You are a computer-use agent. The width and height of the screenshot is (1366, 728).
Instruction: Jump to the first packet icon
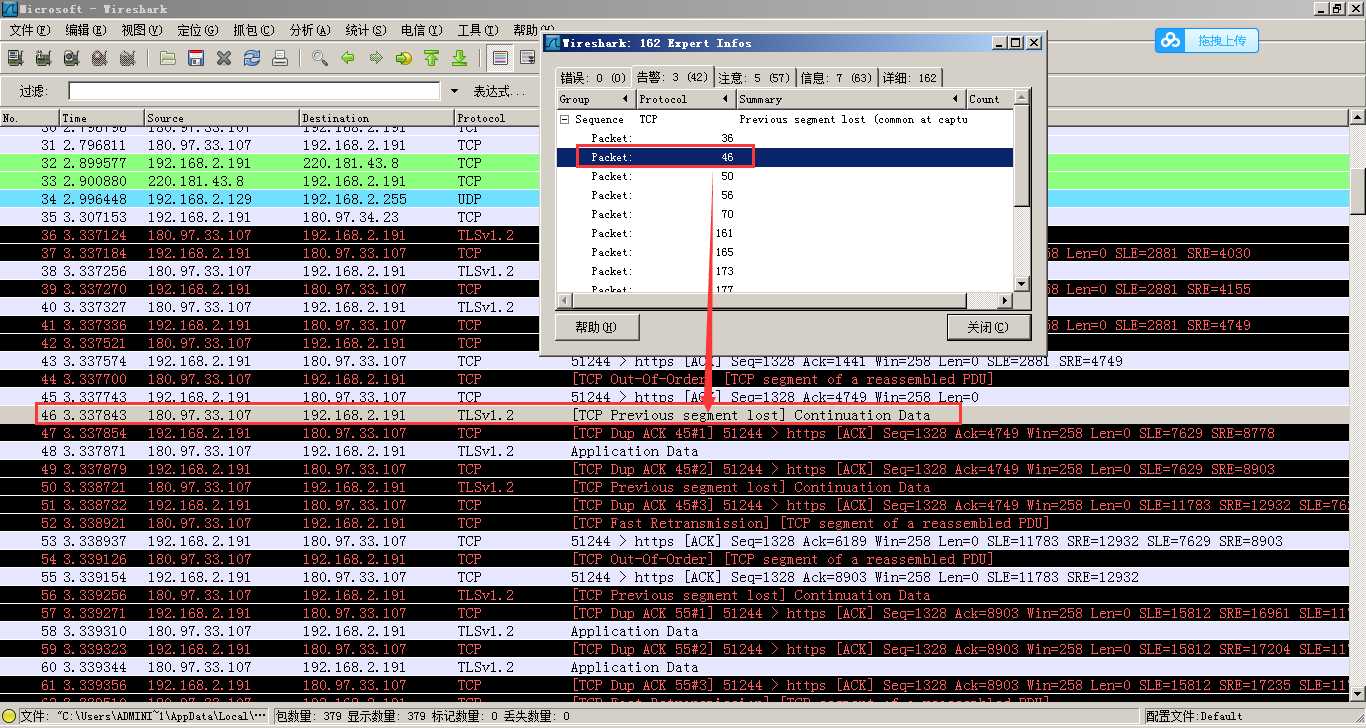point(432,58)
